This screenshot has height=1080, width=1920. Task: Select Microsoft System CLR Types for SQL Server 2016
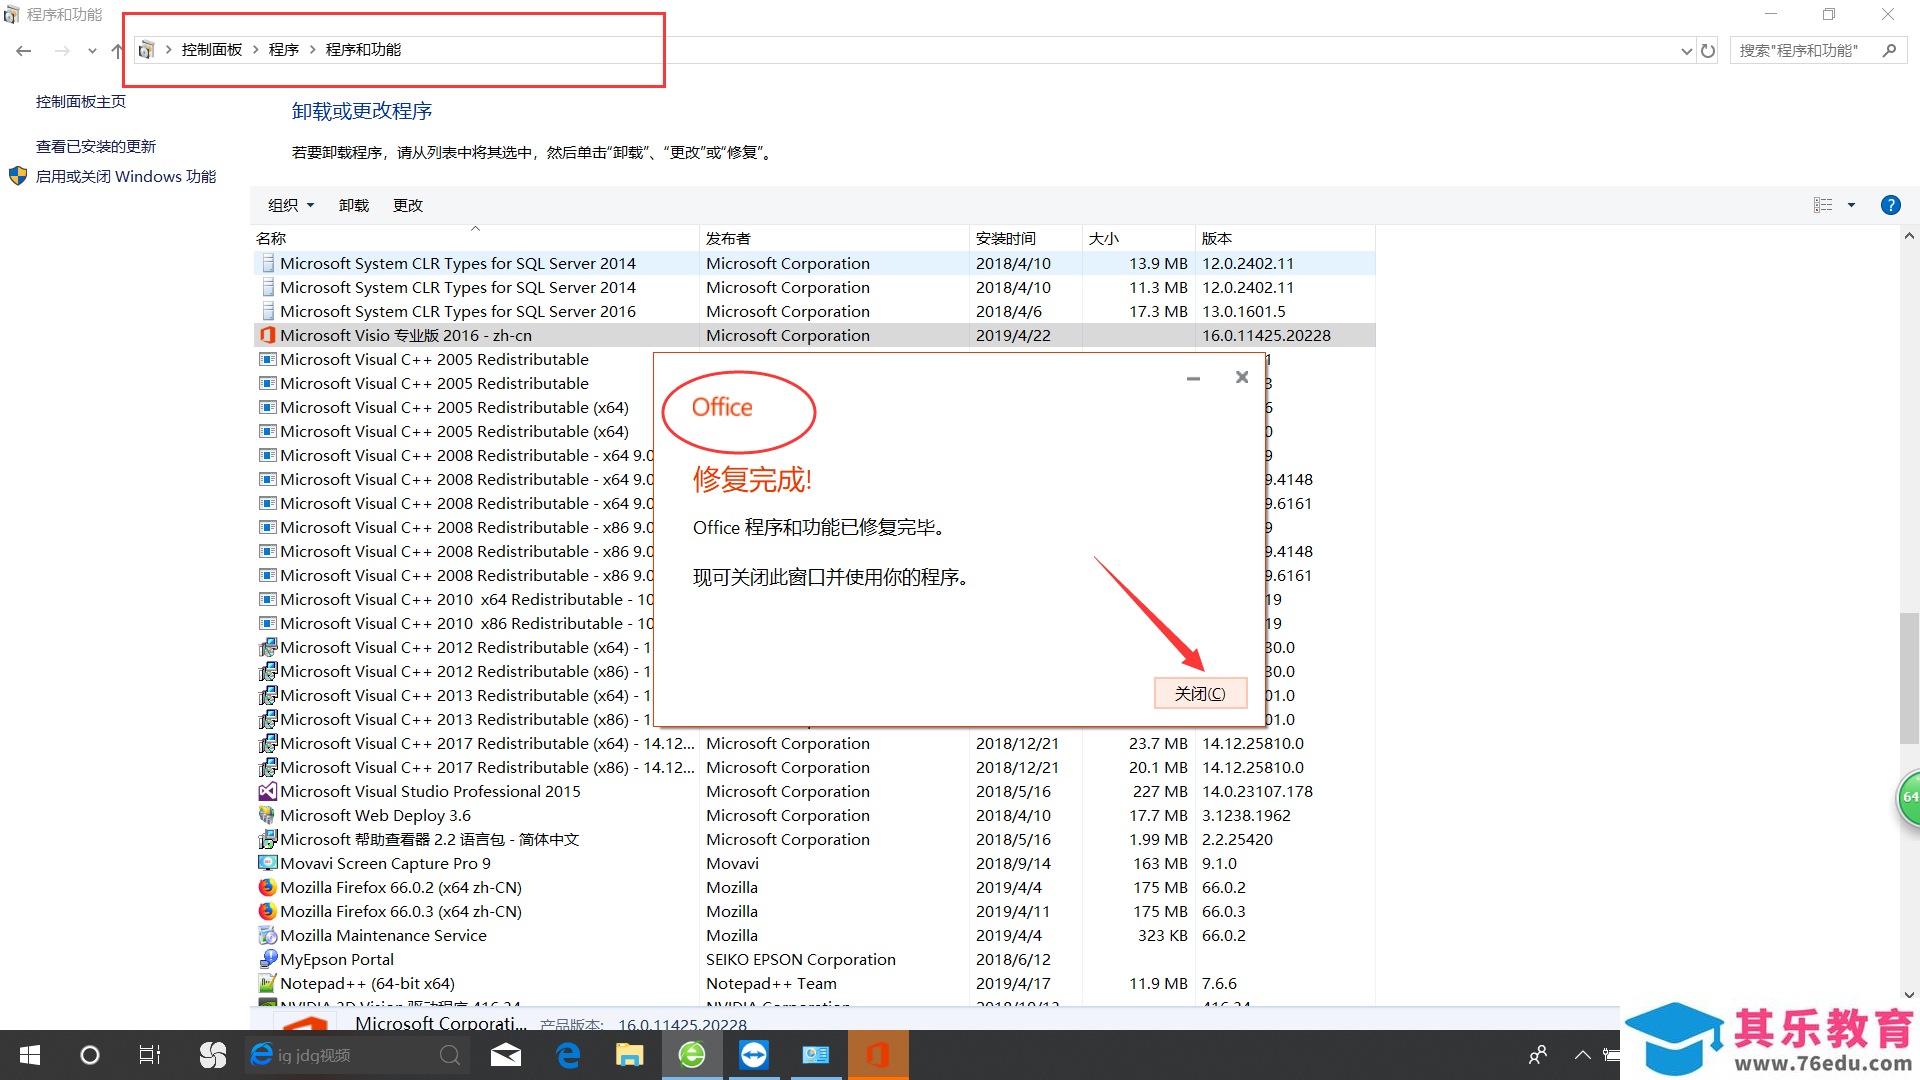point(814,311)
